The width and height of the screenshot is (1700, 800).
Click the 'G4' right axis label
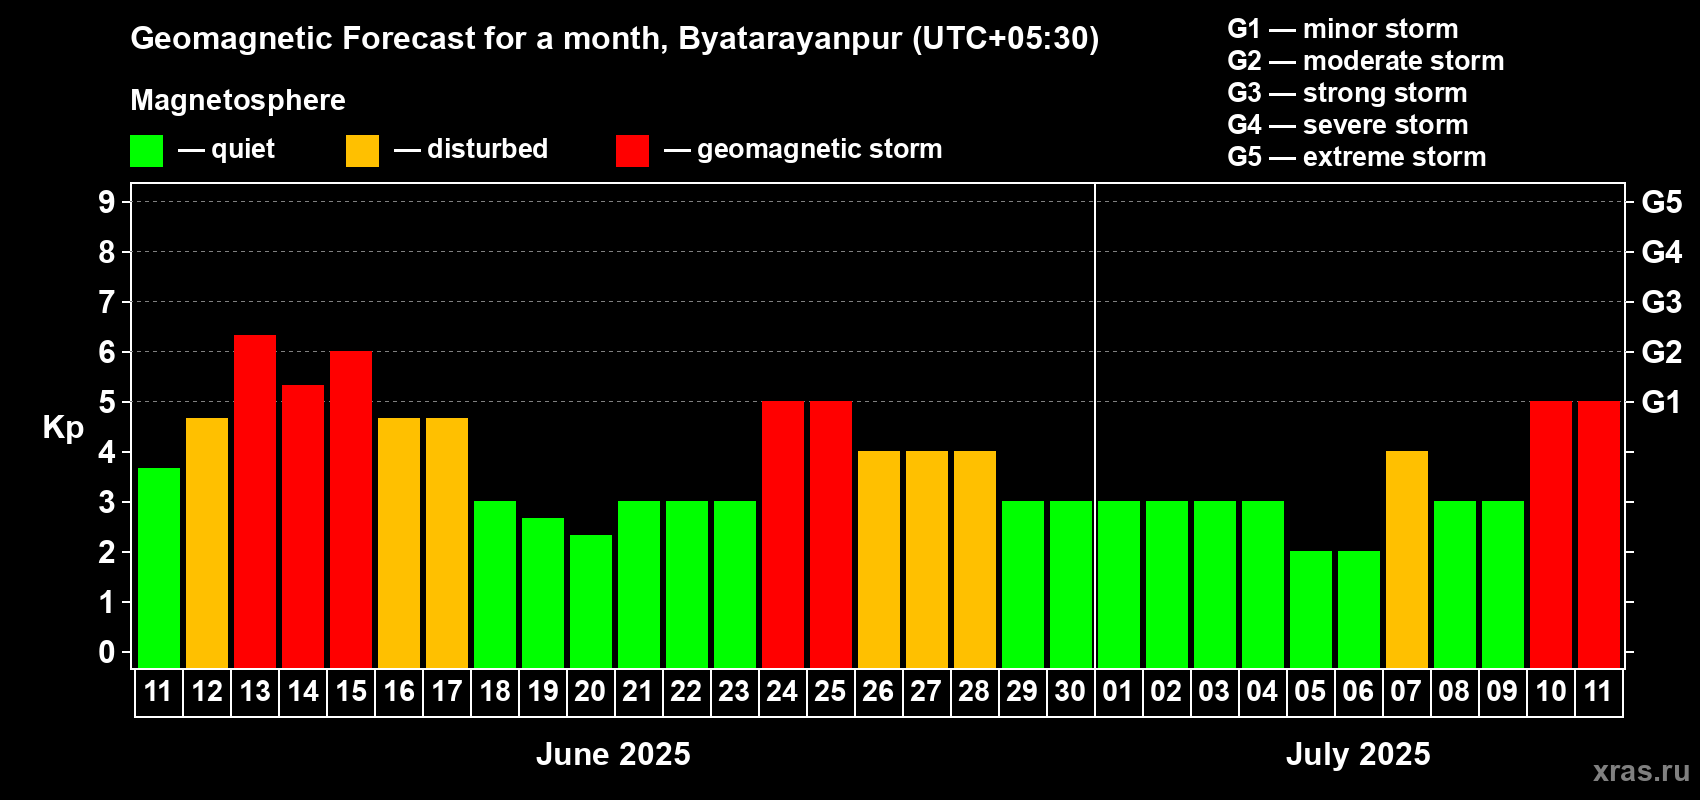tap(1662, 252)
